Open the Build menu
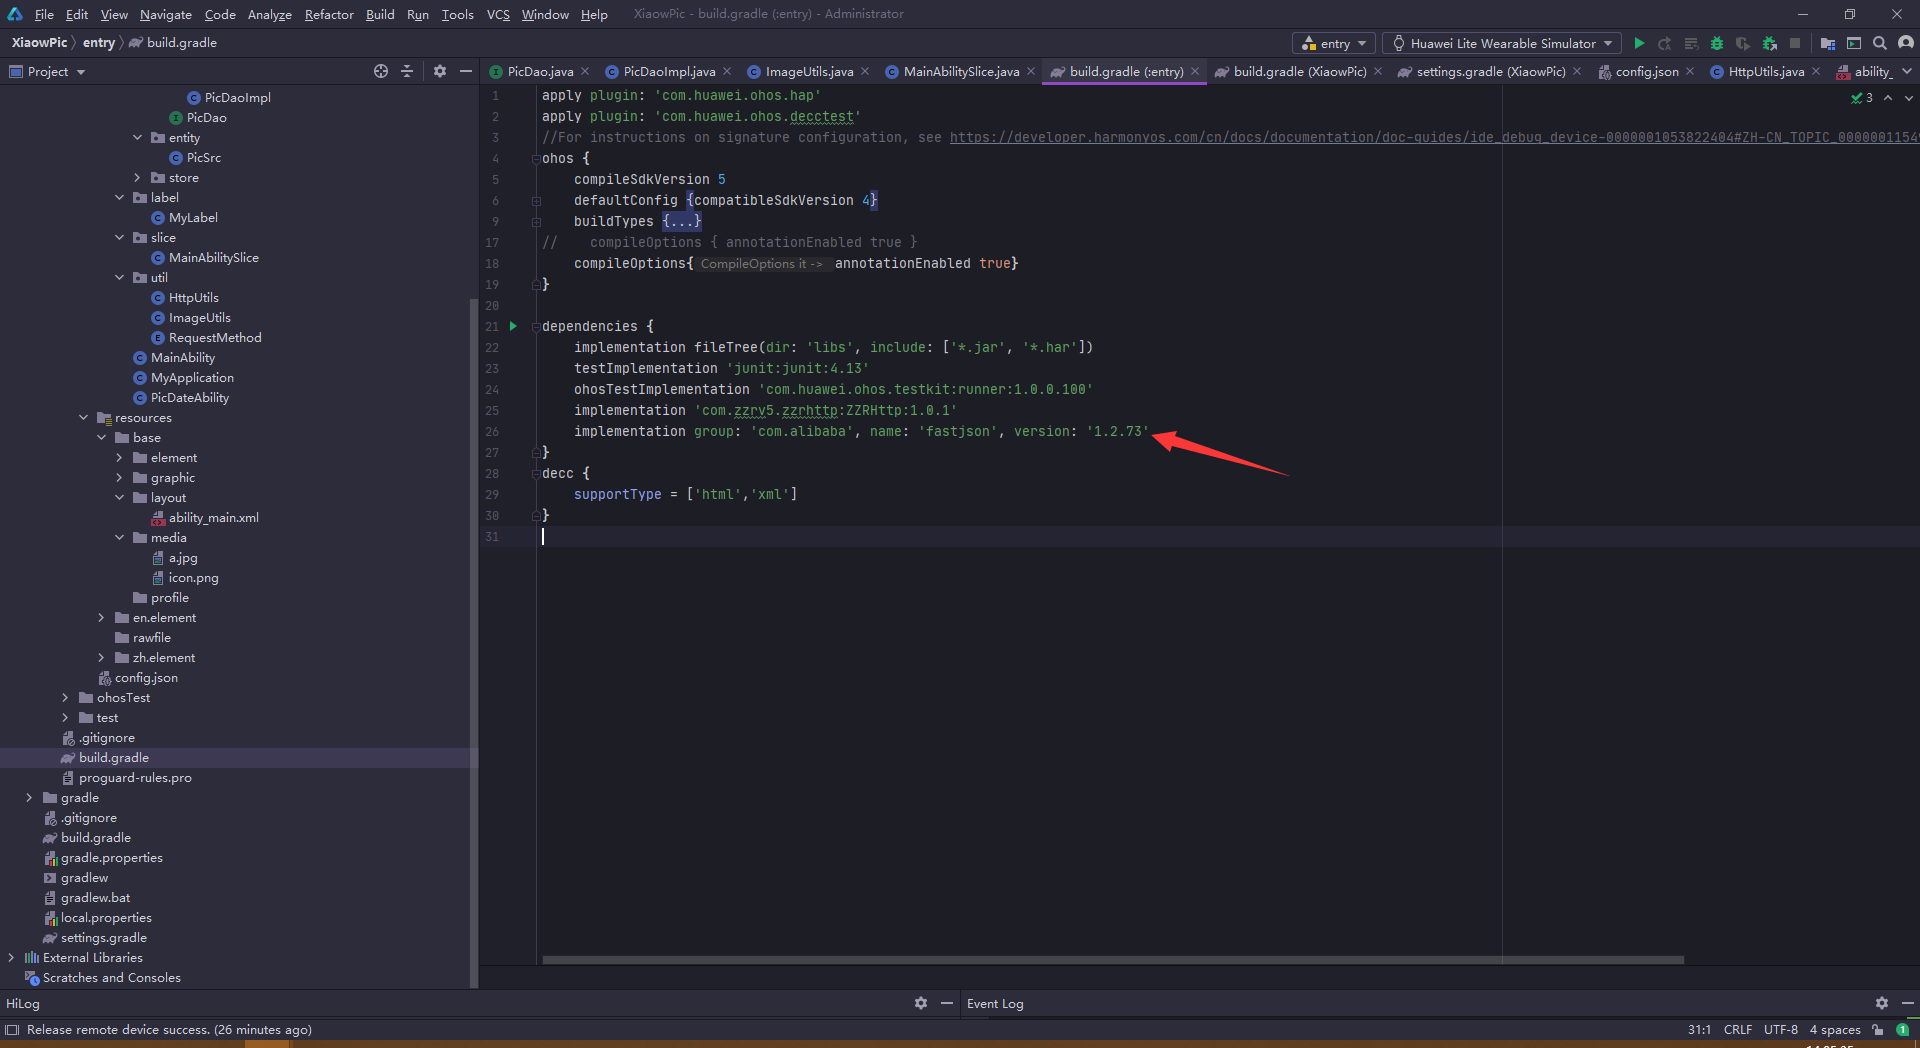Image resolution: width=1920 pixels, height=1048 pixels. 380,14
